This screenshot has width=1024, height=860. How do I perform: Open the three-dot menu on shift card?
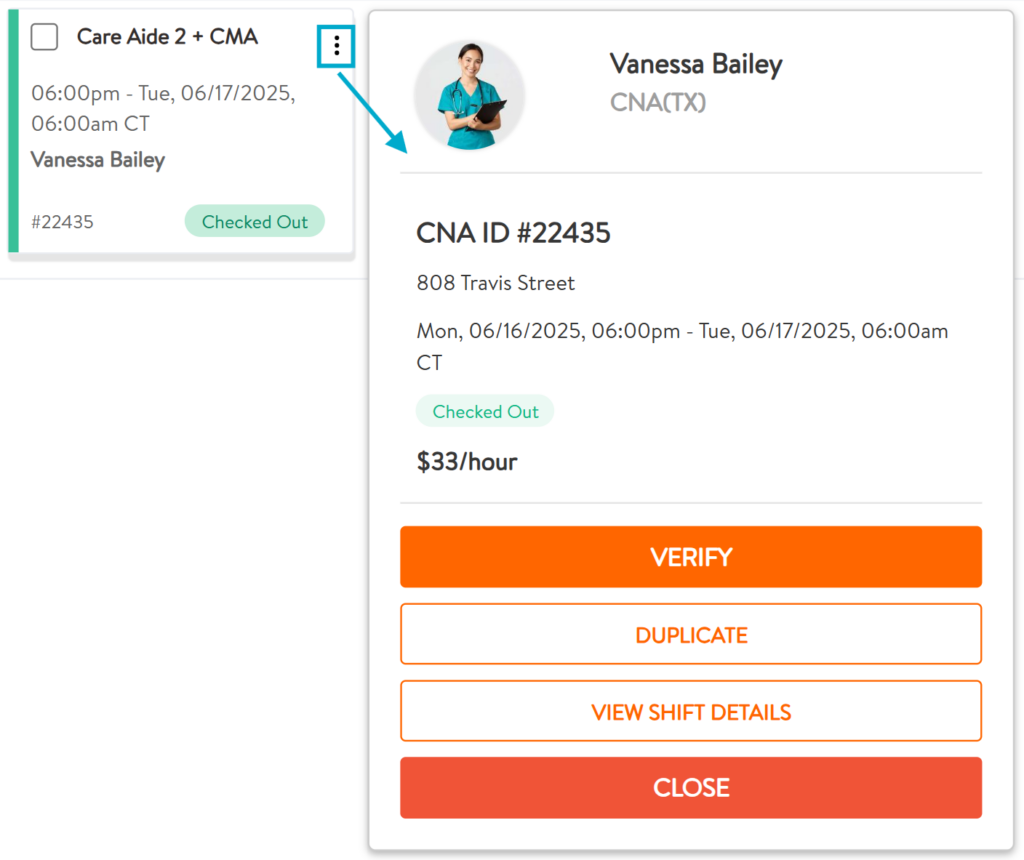pyautogui.click(x=336, y=46)
